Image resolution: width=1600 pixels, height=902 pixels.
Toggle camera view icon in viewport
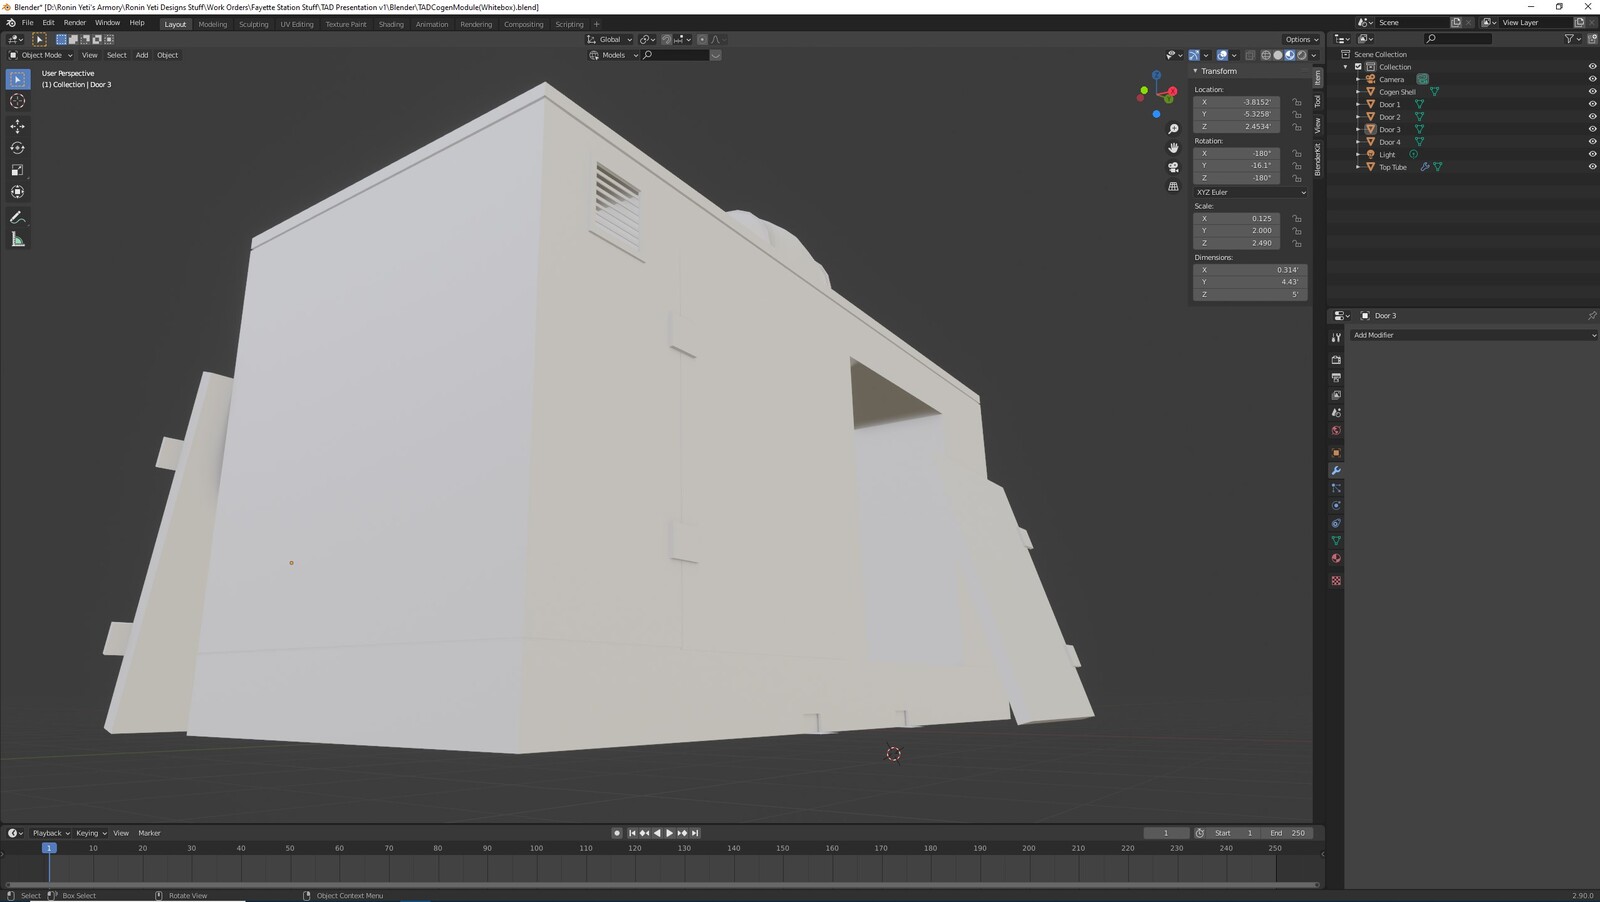[1173, 167]
